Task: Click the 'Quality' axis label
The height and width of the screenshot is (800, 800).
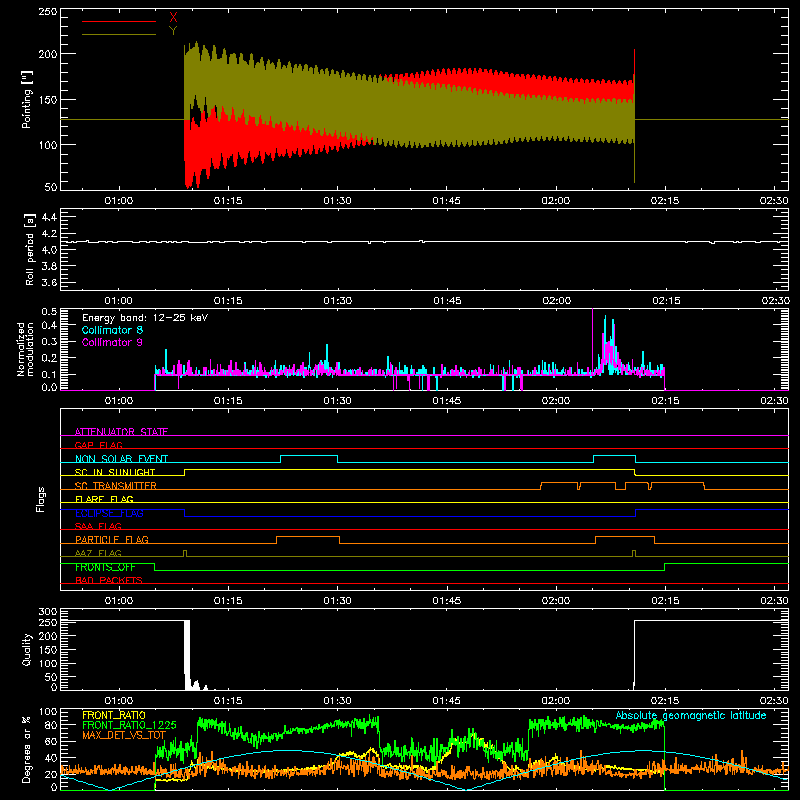Action: [27, 649]
